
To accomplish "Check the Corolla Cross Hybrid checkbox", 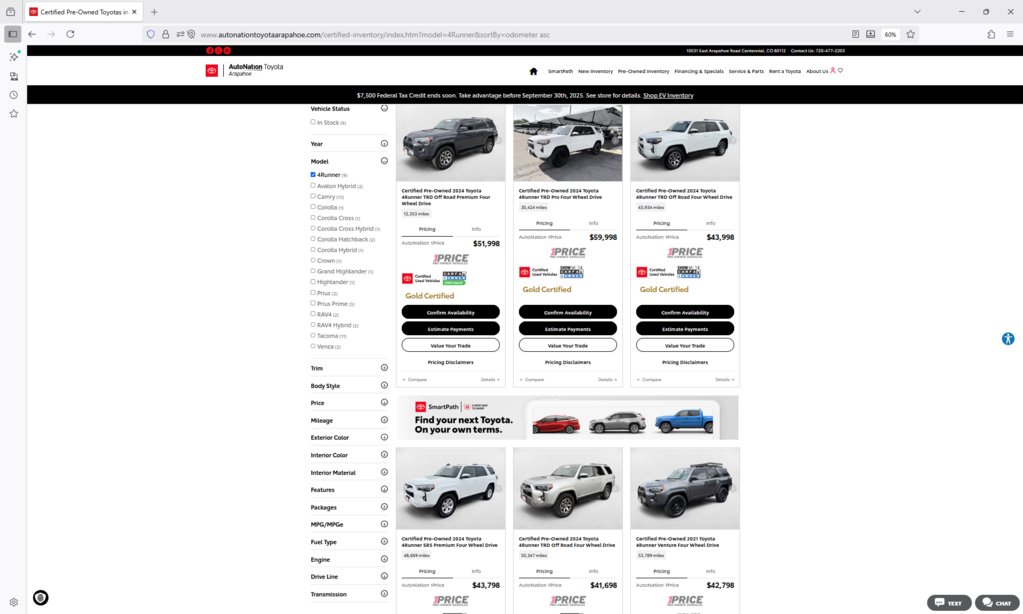I will (x=313, y=228).
